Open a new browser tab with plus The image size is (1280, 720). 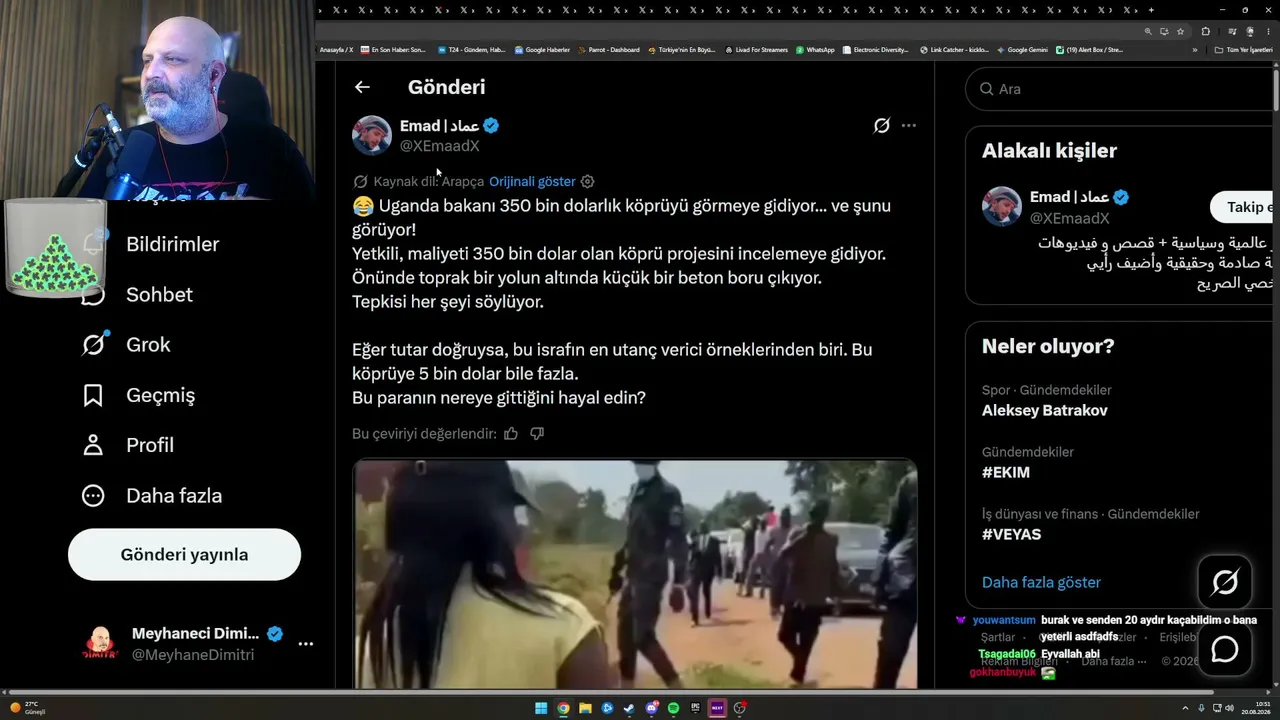click(x=1151, y=10)
